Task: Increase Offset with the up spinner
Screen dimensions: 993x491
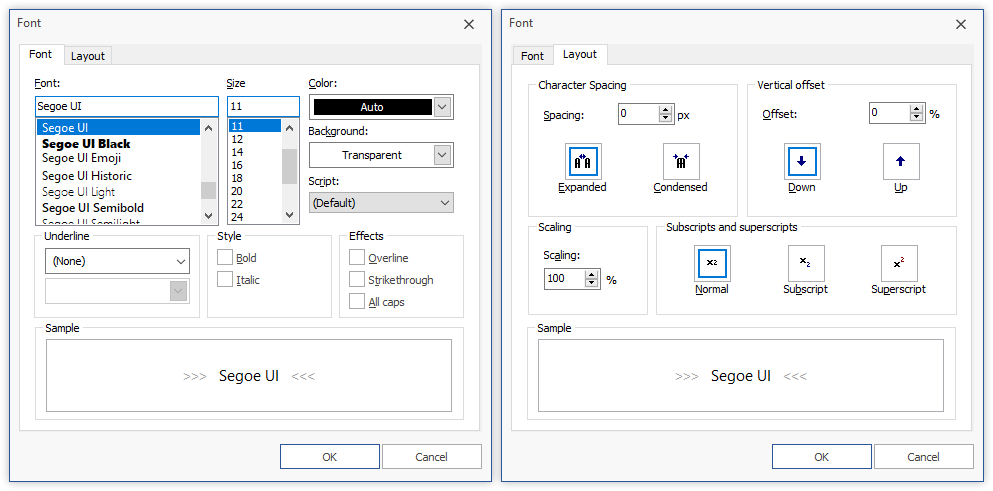Action: [916, 110]
